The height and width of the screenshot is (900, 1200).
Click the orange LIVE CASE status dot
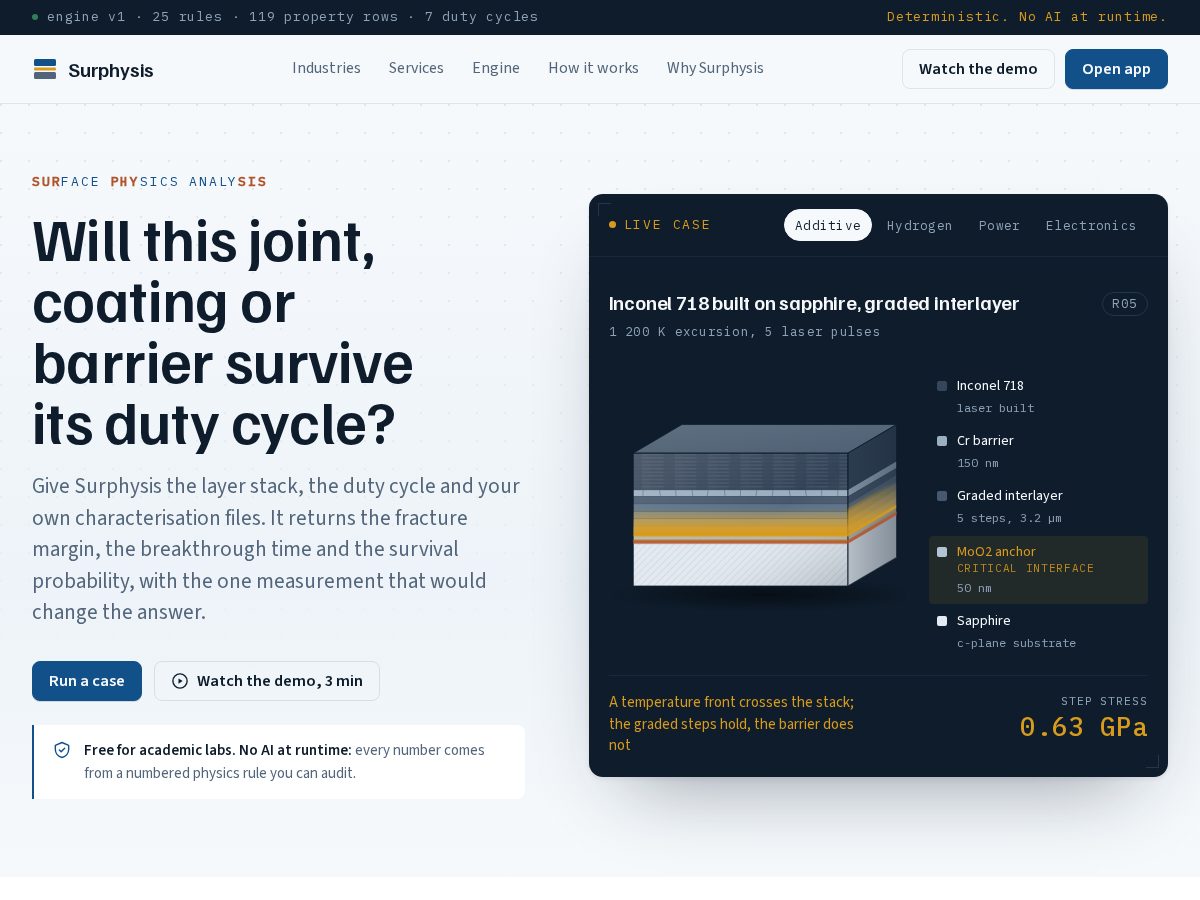pyautogui.click(x=613, y=225)
